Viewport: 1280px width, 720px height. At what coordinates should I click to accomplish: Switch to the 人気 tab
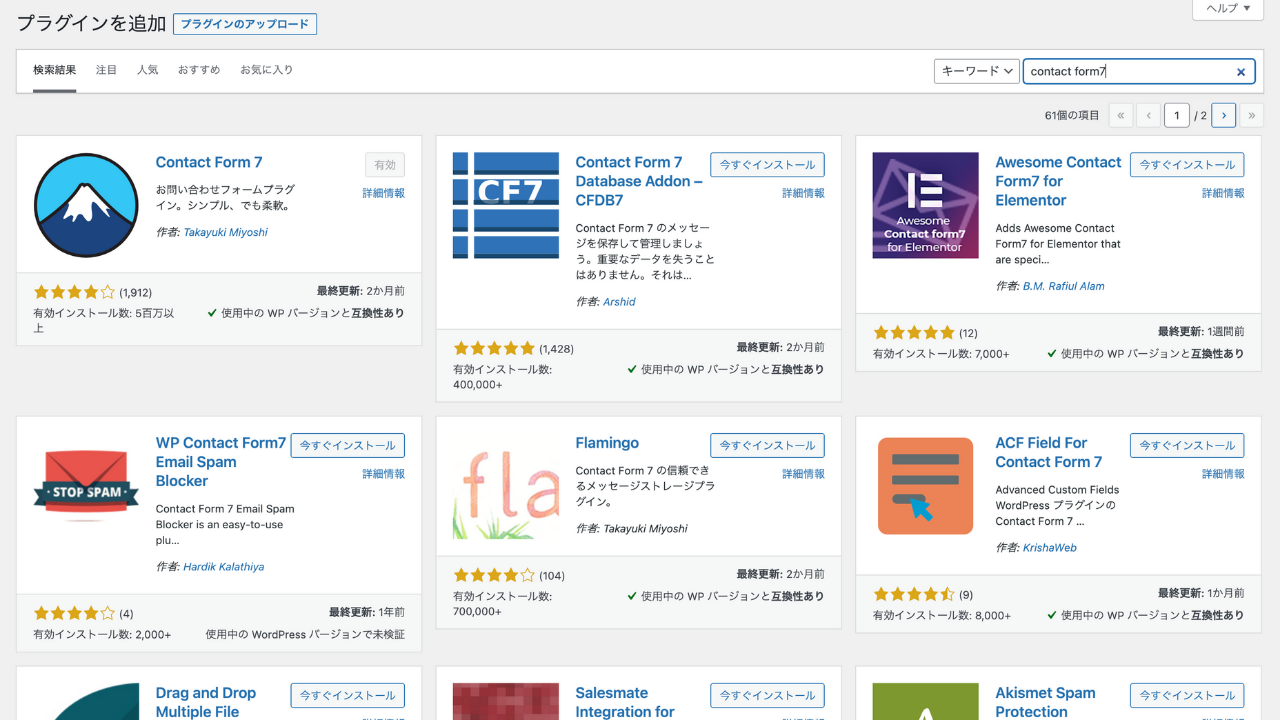tap(147, 70)
